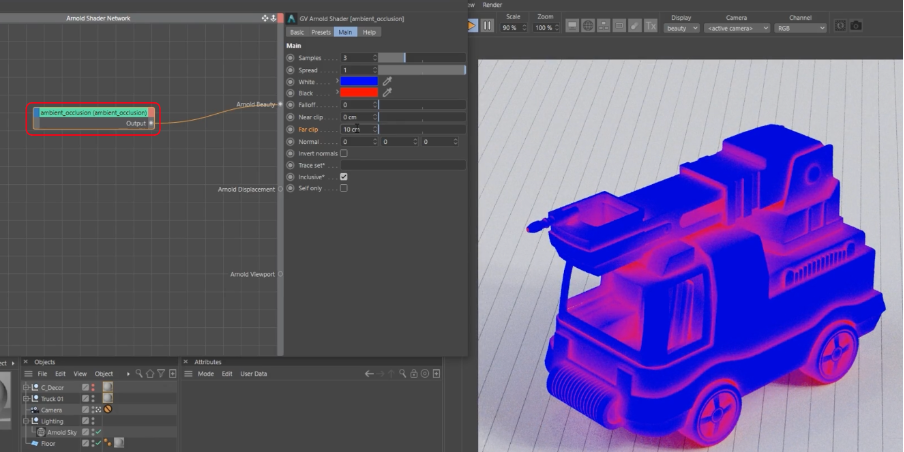
Task: Click the add-panel icon in Objects toolbar
Action: tap(172, 374)
